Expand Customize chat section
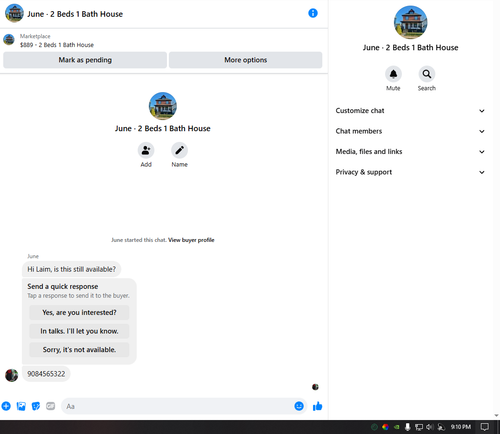 coord(410,111)
